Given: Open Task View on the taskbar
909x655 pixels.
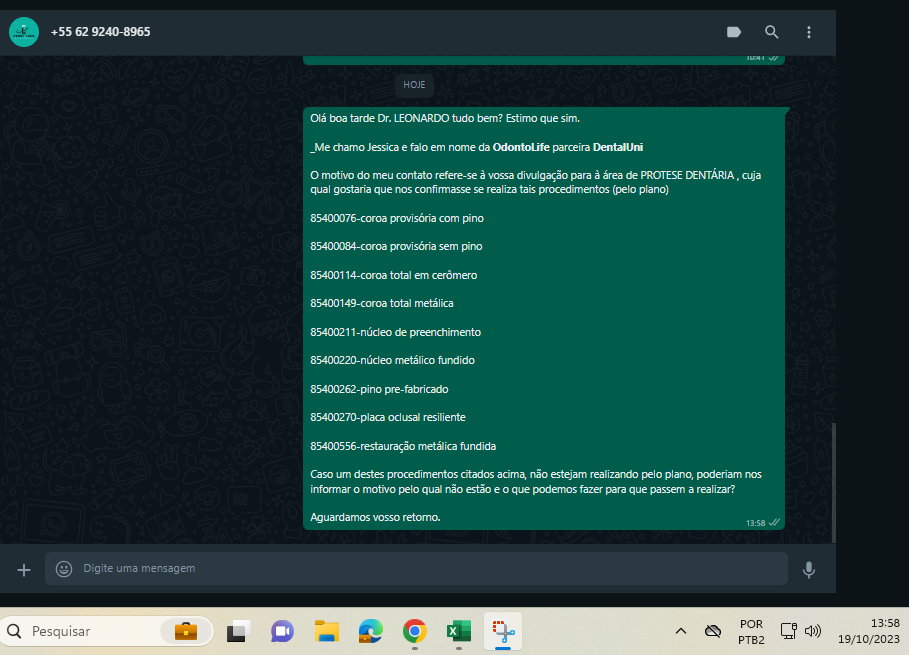Looking at the screenshot, I should point(238,631).
